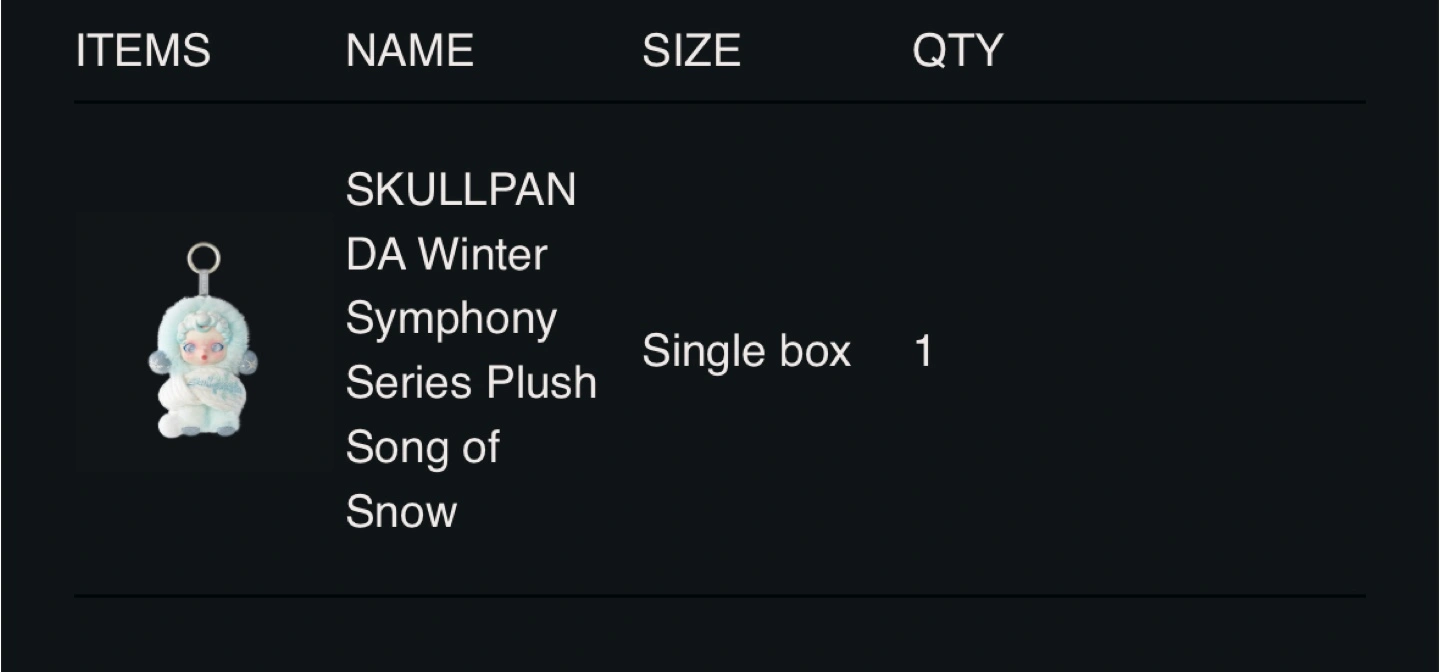Select the NAME column header
The height and width of the screenshot is (672, 1440).
coord(409,50)
